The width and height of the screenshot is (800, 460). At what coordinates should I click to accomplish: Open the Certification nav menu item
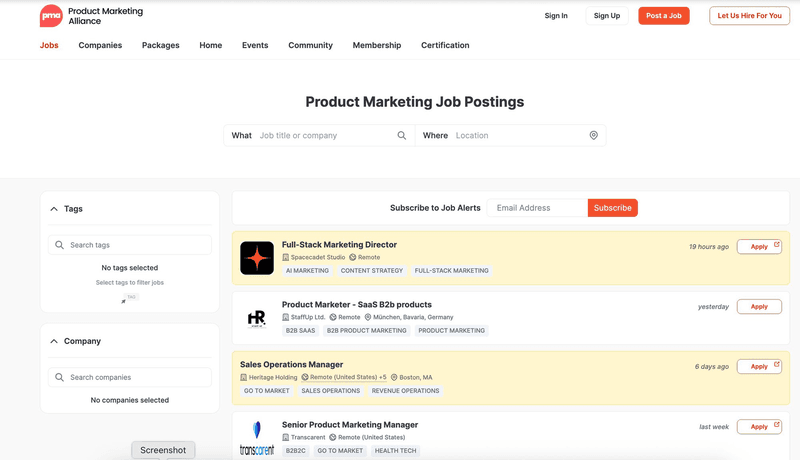point(445,45)
